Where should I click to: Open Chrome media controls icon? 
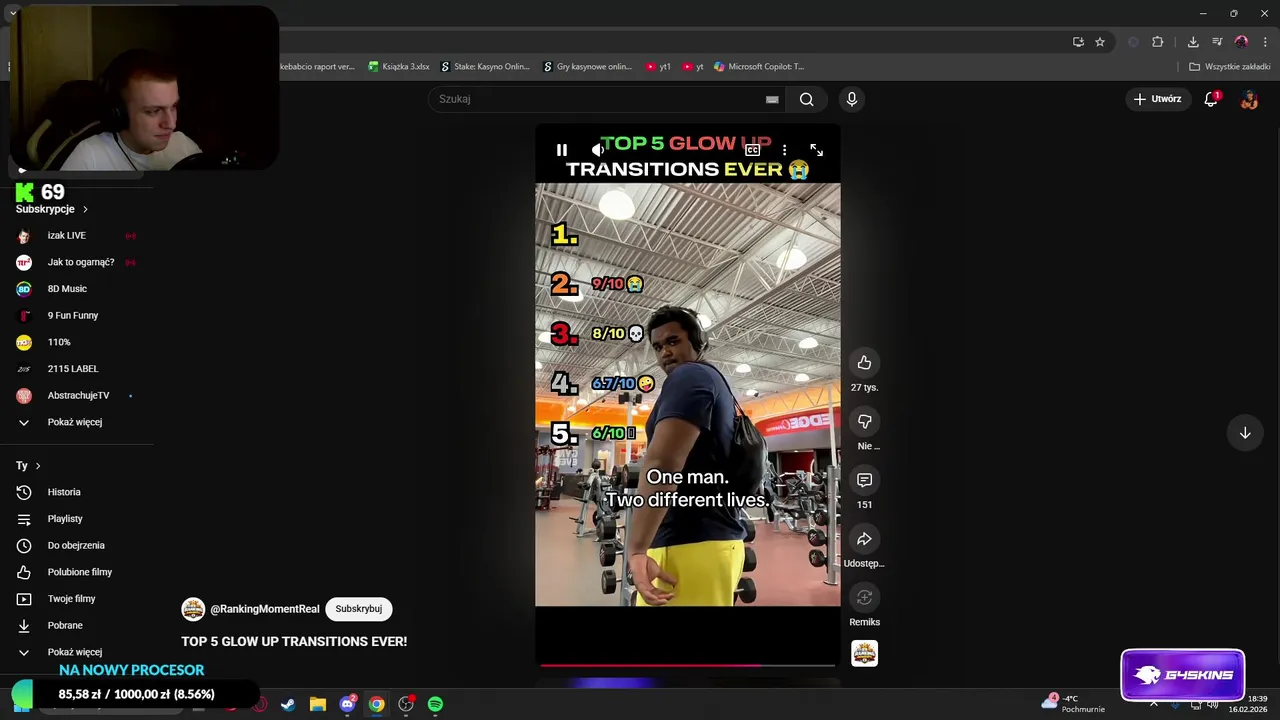click(x=1217, y=42)
